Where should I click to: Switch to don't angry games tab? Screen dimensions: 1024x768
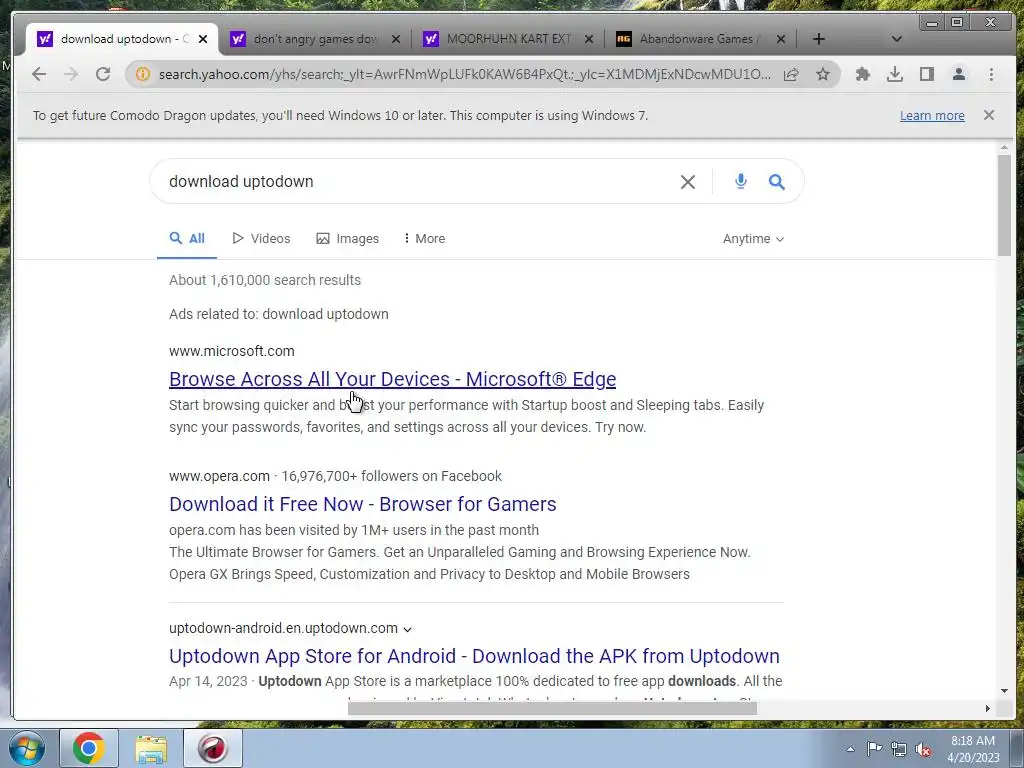[314, 39]
